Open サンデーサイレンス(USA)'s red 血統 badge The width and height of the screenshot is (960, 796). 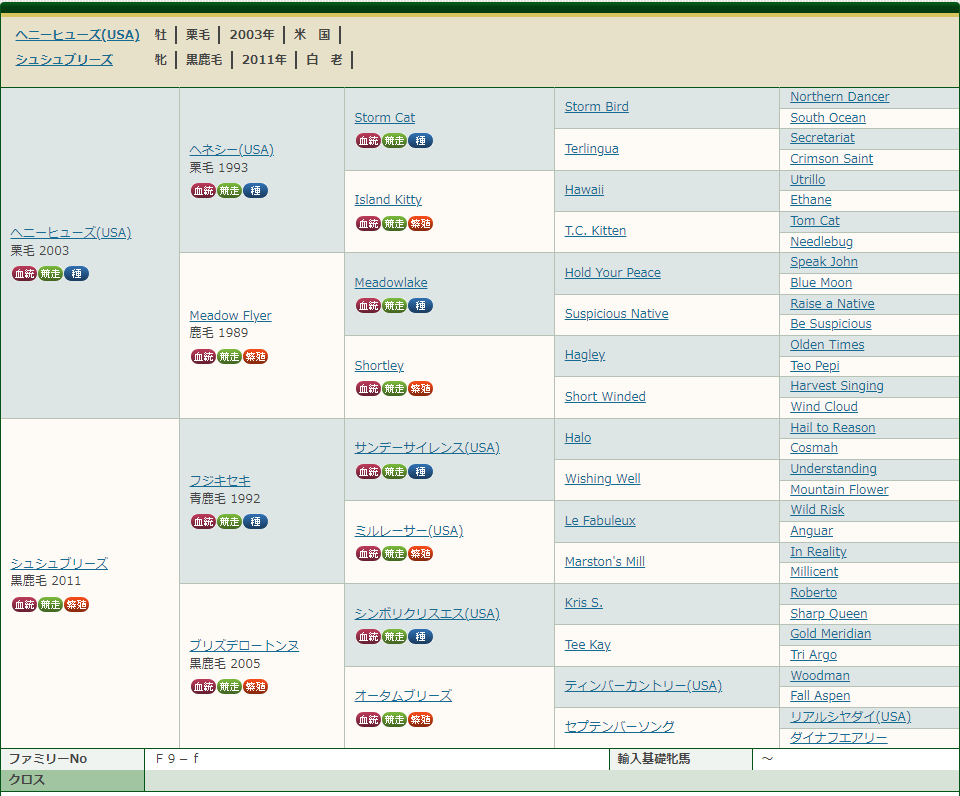click(x=368, y=471)
